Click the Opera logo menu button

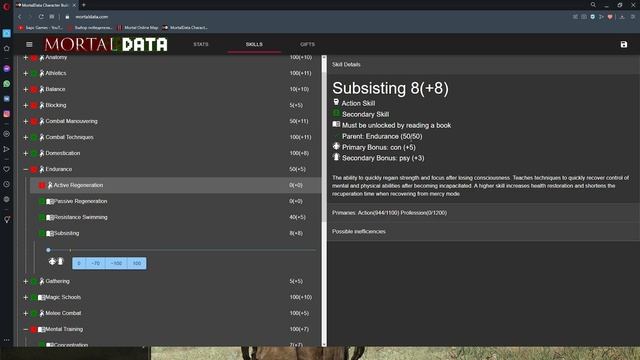click(x=6, y=6)
